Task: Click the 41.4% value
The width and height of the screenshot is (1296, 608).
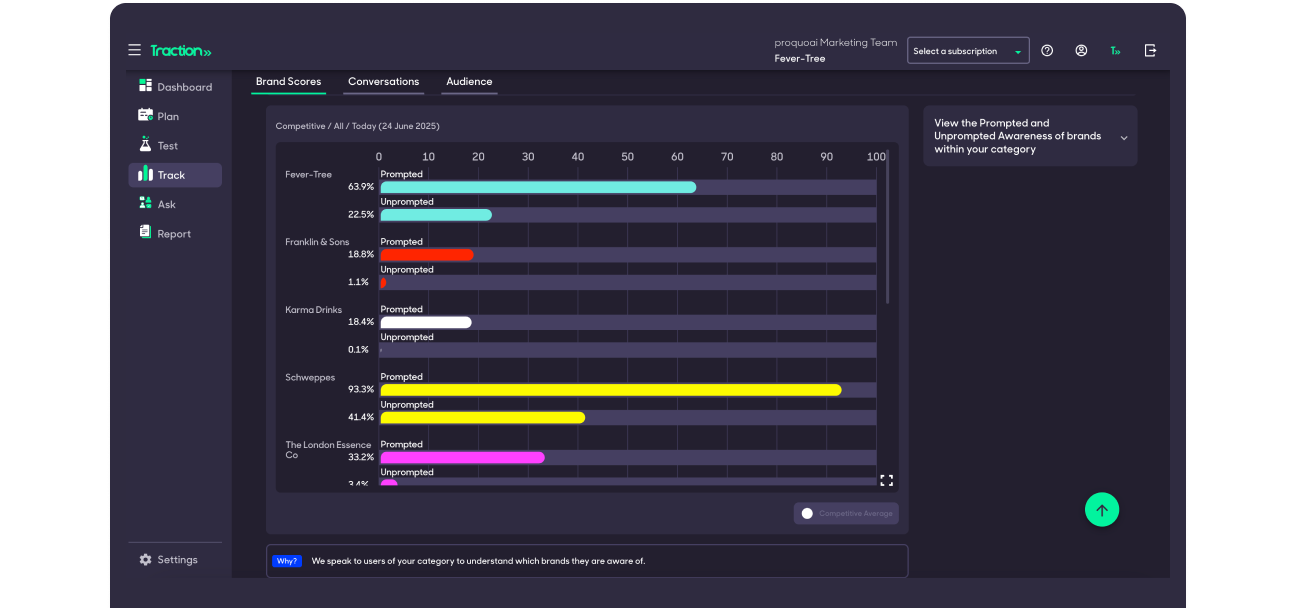Action: tap(361, 417)
